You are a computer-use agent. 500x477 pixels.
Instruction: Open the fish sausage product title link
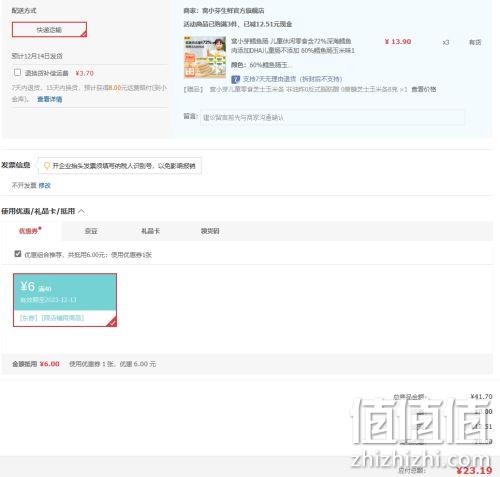[x=292, y=46]
